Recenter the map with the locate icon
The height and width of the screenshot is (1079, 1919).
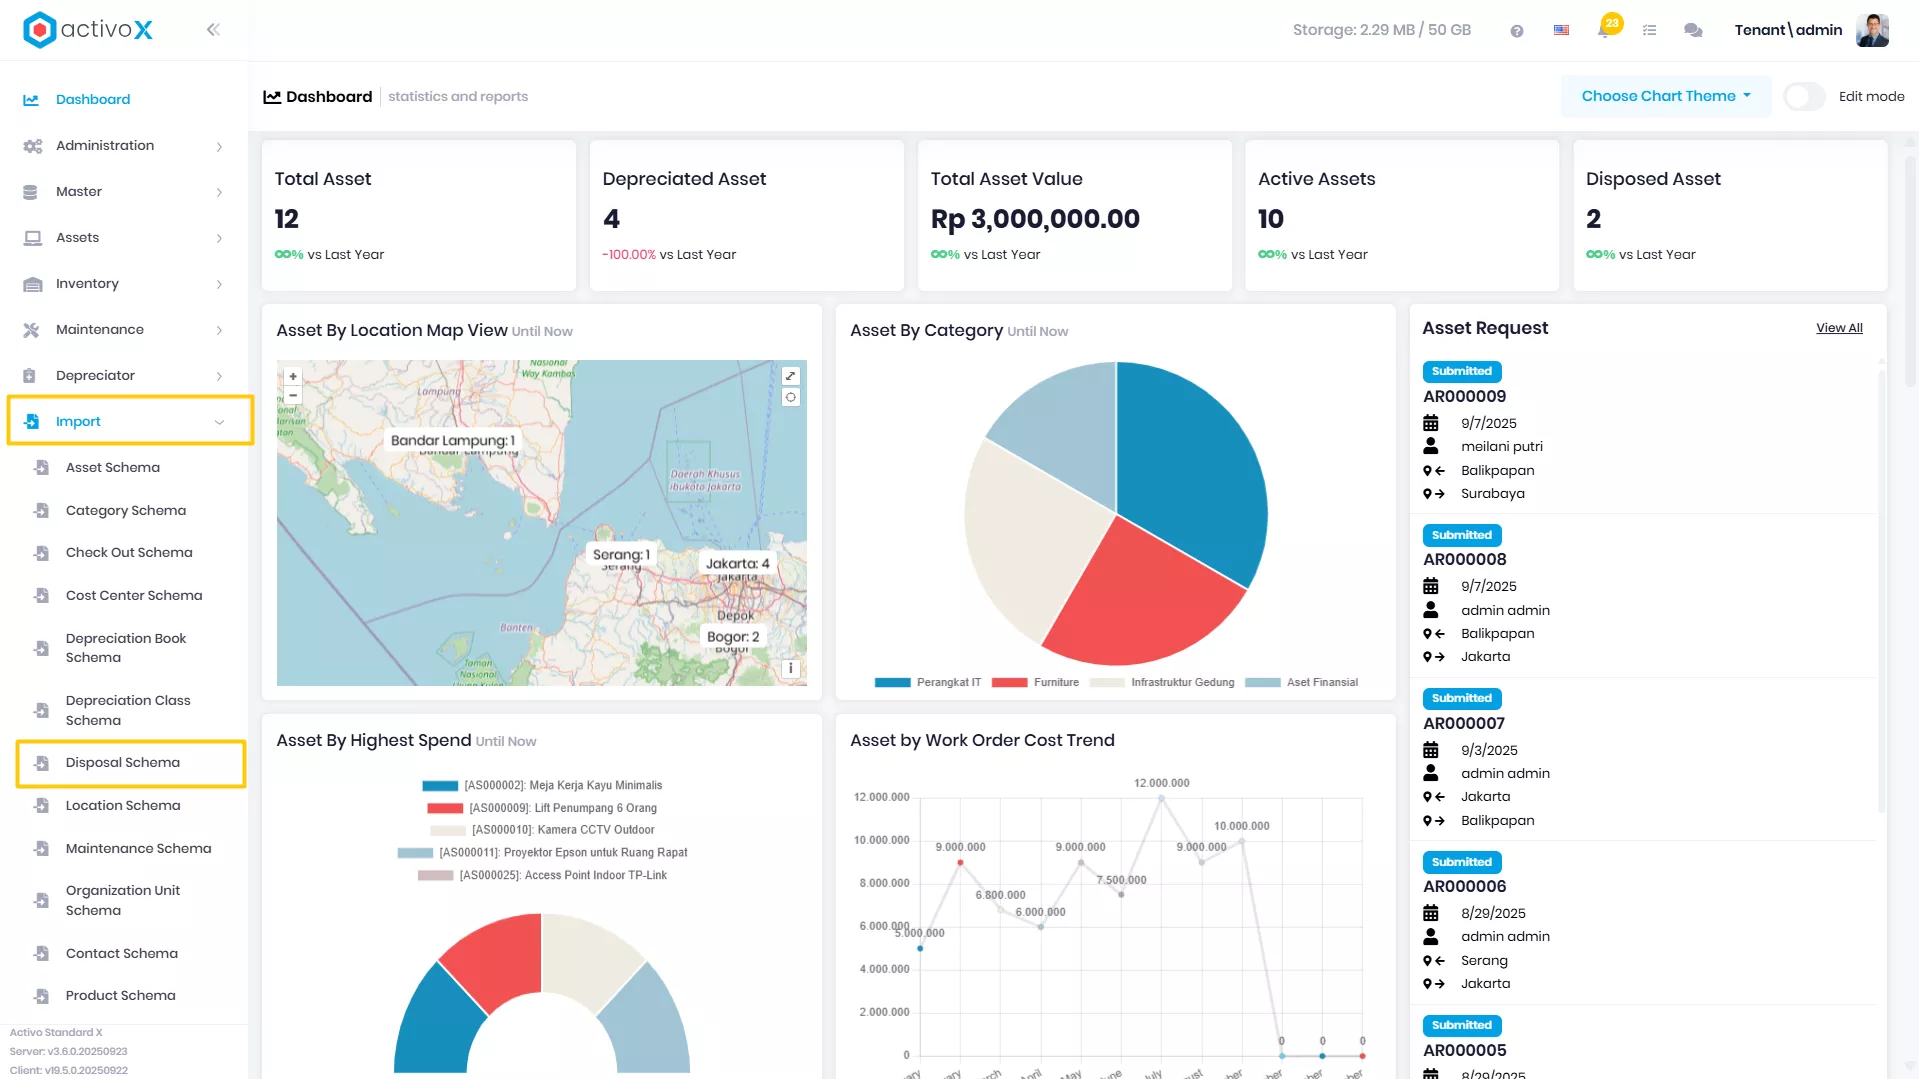coord(790,397)
